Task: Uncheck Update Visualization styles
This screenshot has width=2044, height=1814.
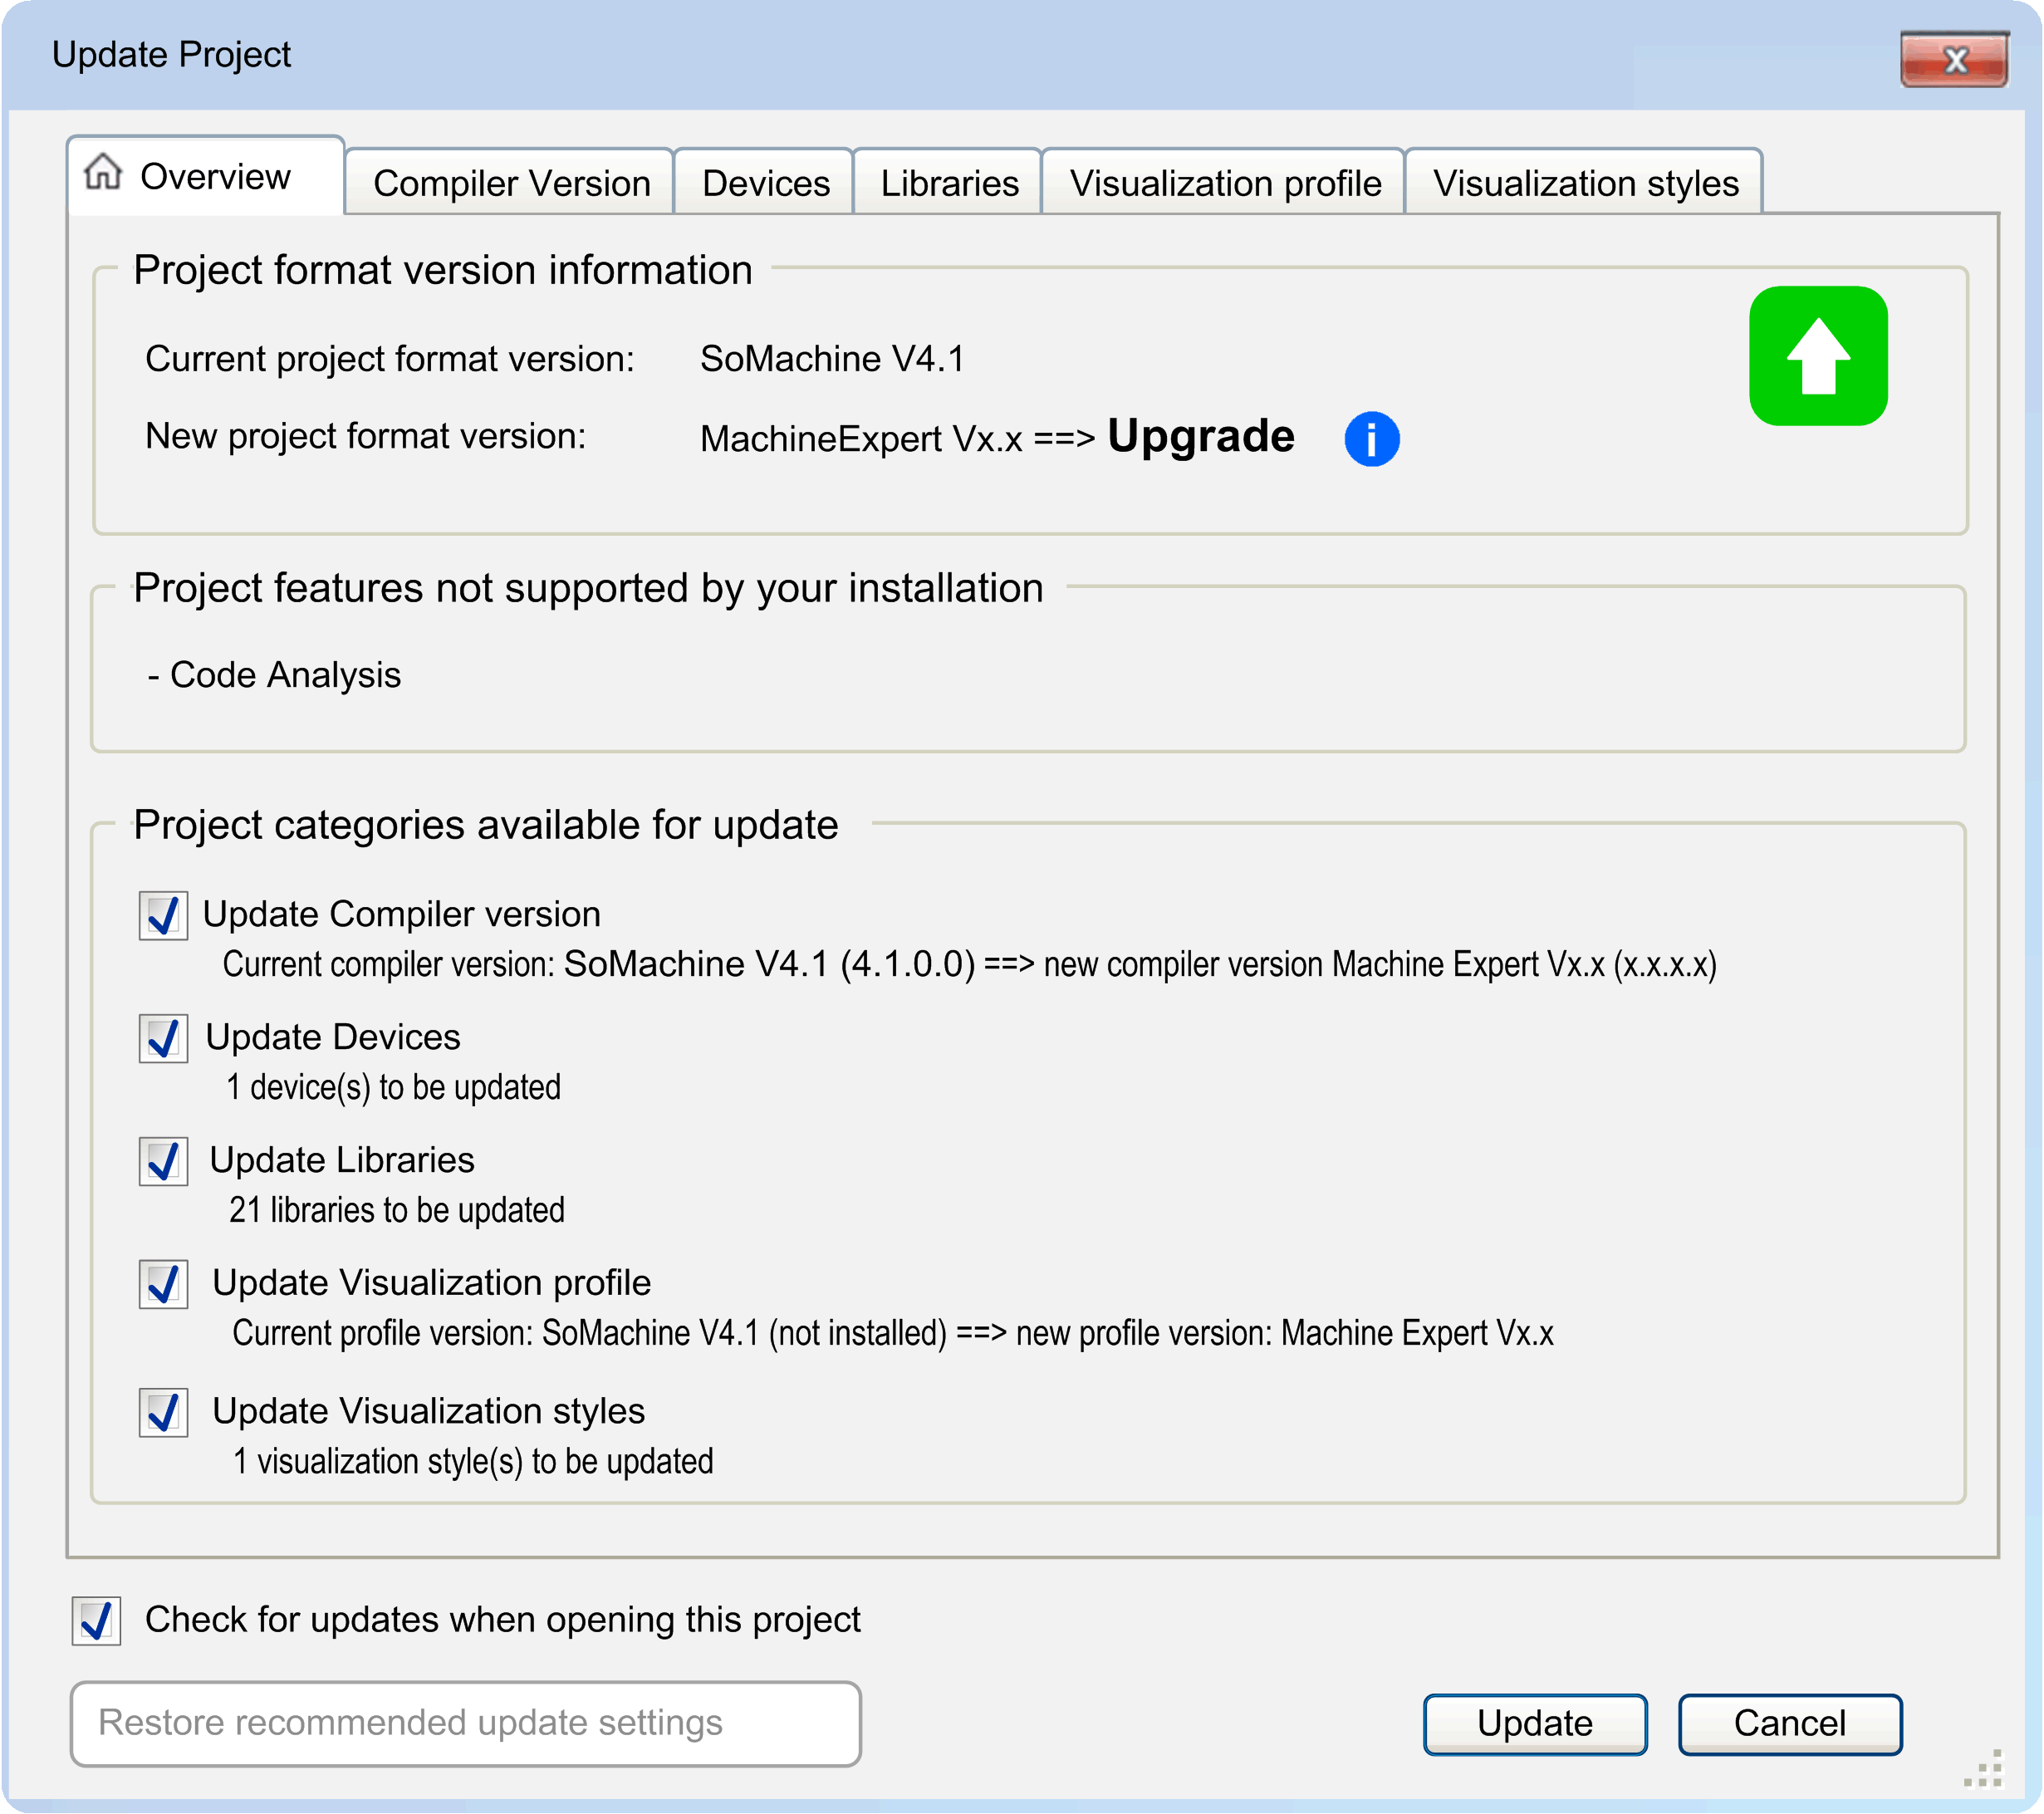Action: coord(163,1411)
